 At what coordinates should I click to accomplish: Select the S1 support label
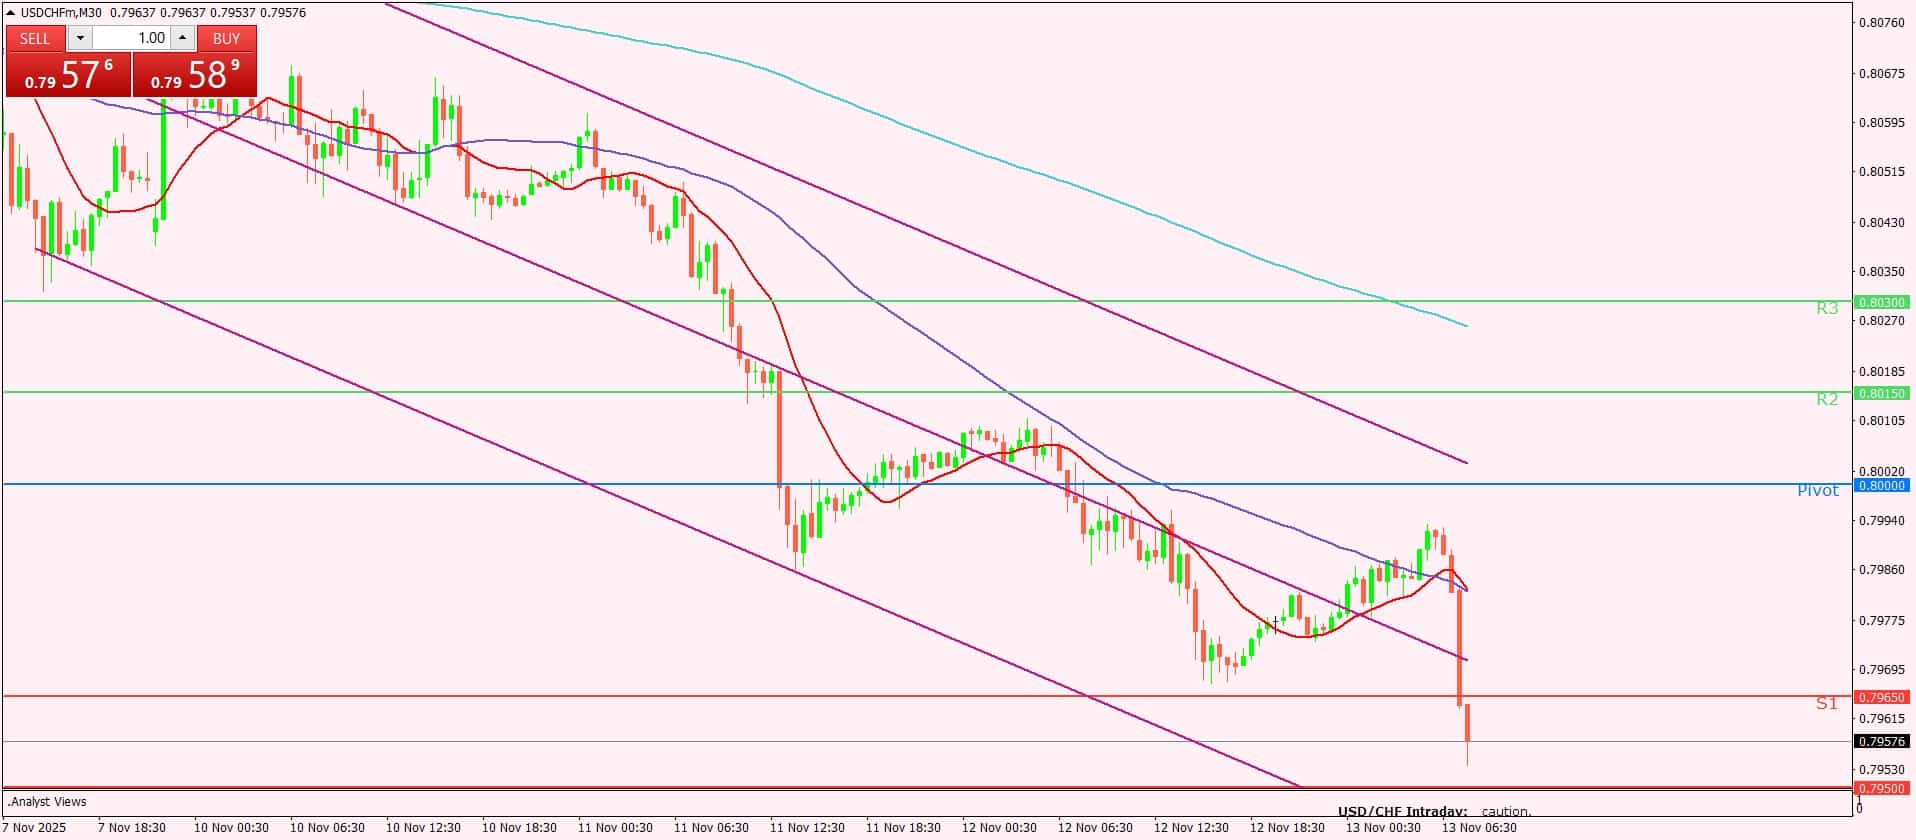1827,703
